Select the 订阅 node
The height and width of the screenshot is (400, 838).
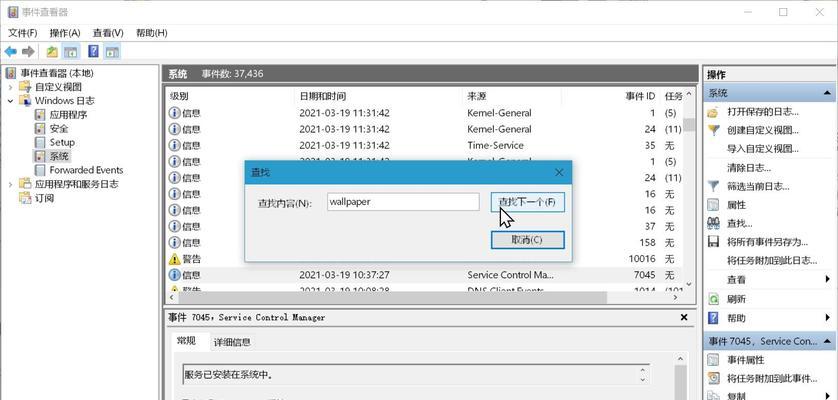(44, 198)
